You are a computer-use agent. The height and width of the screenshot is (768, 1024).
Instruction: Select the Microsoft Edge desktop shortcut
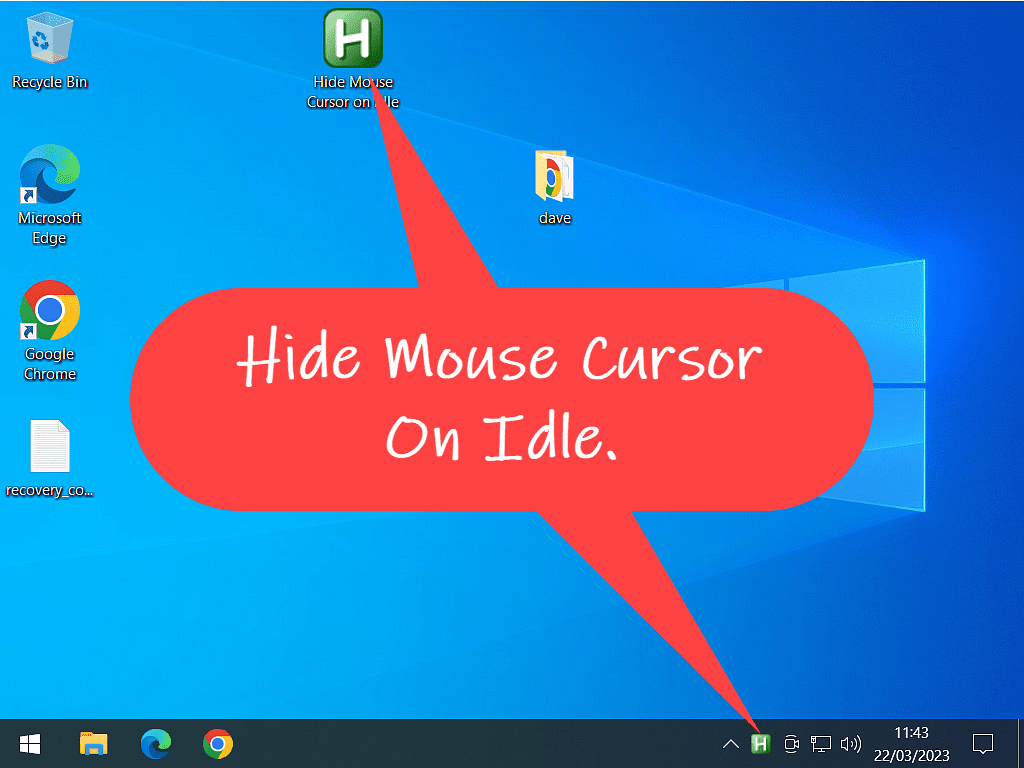point(49,175)
